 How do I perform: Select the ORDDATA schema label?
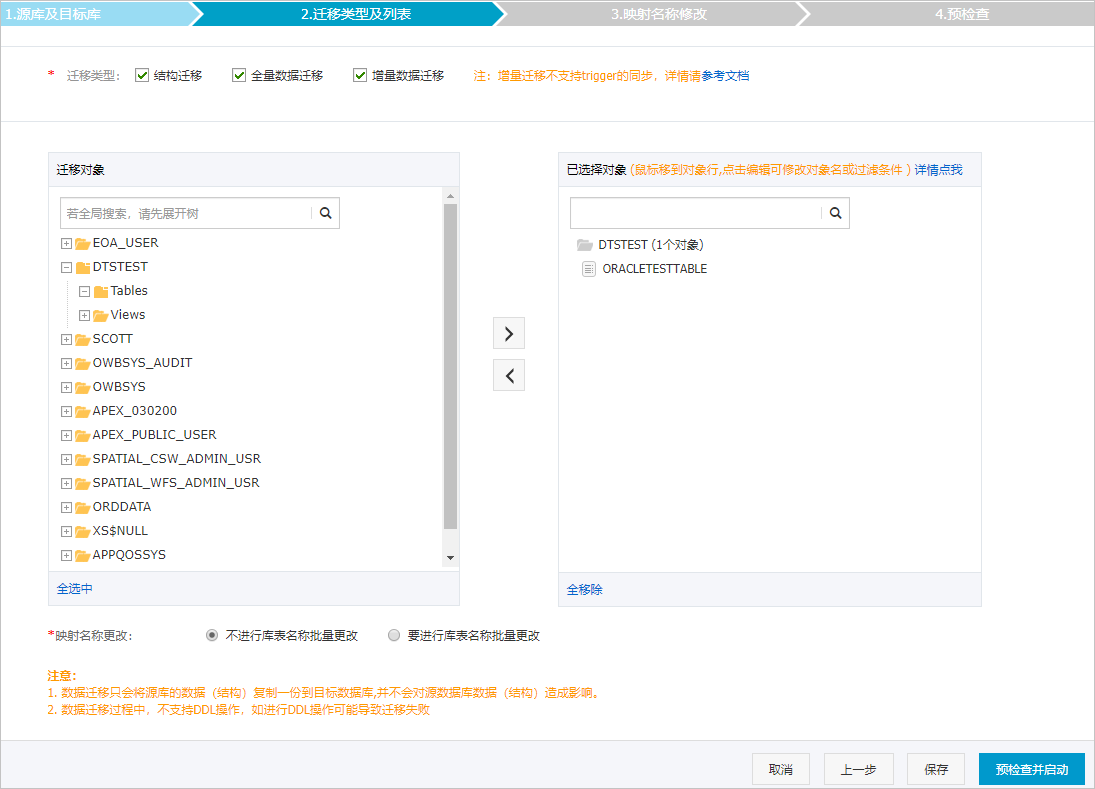[122, 507]
